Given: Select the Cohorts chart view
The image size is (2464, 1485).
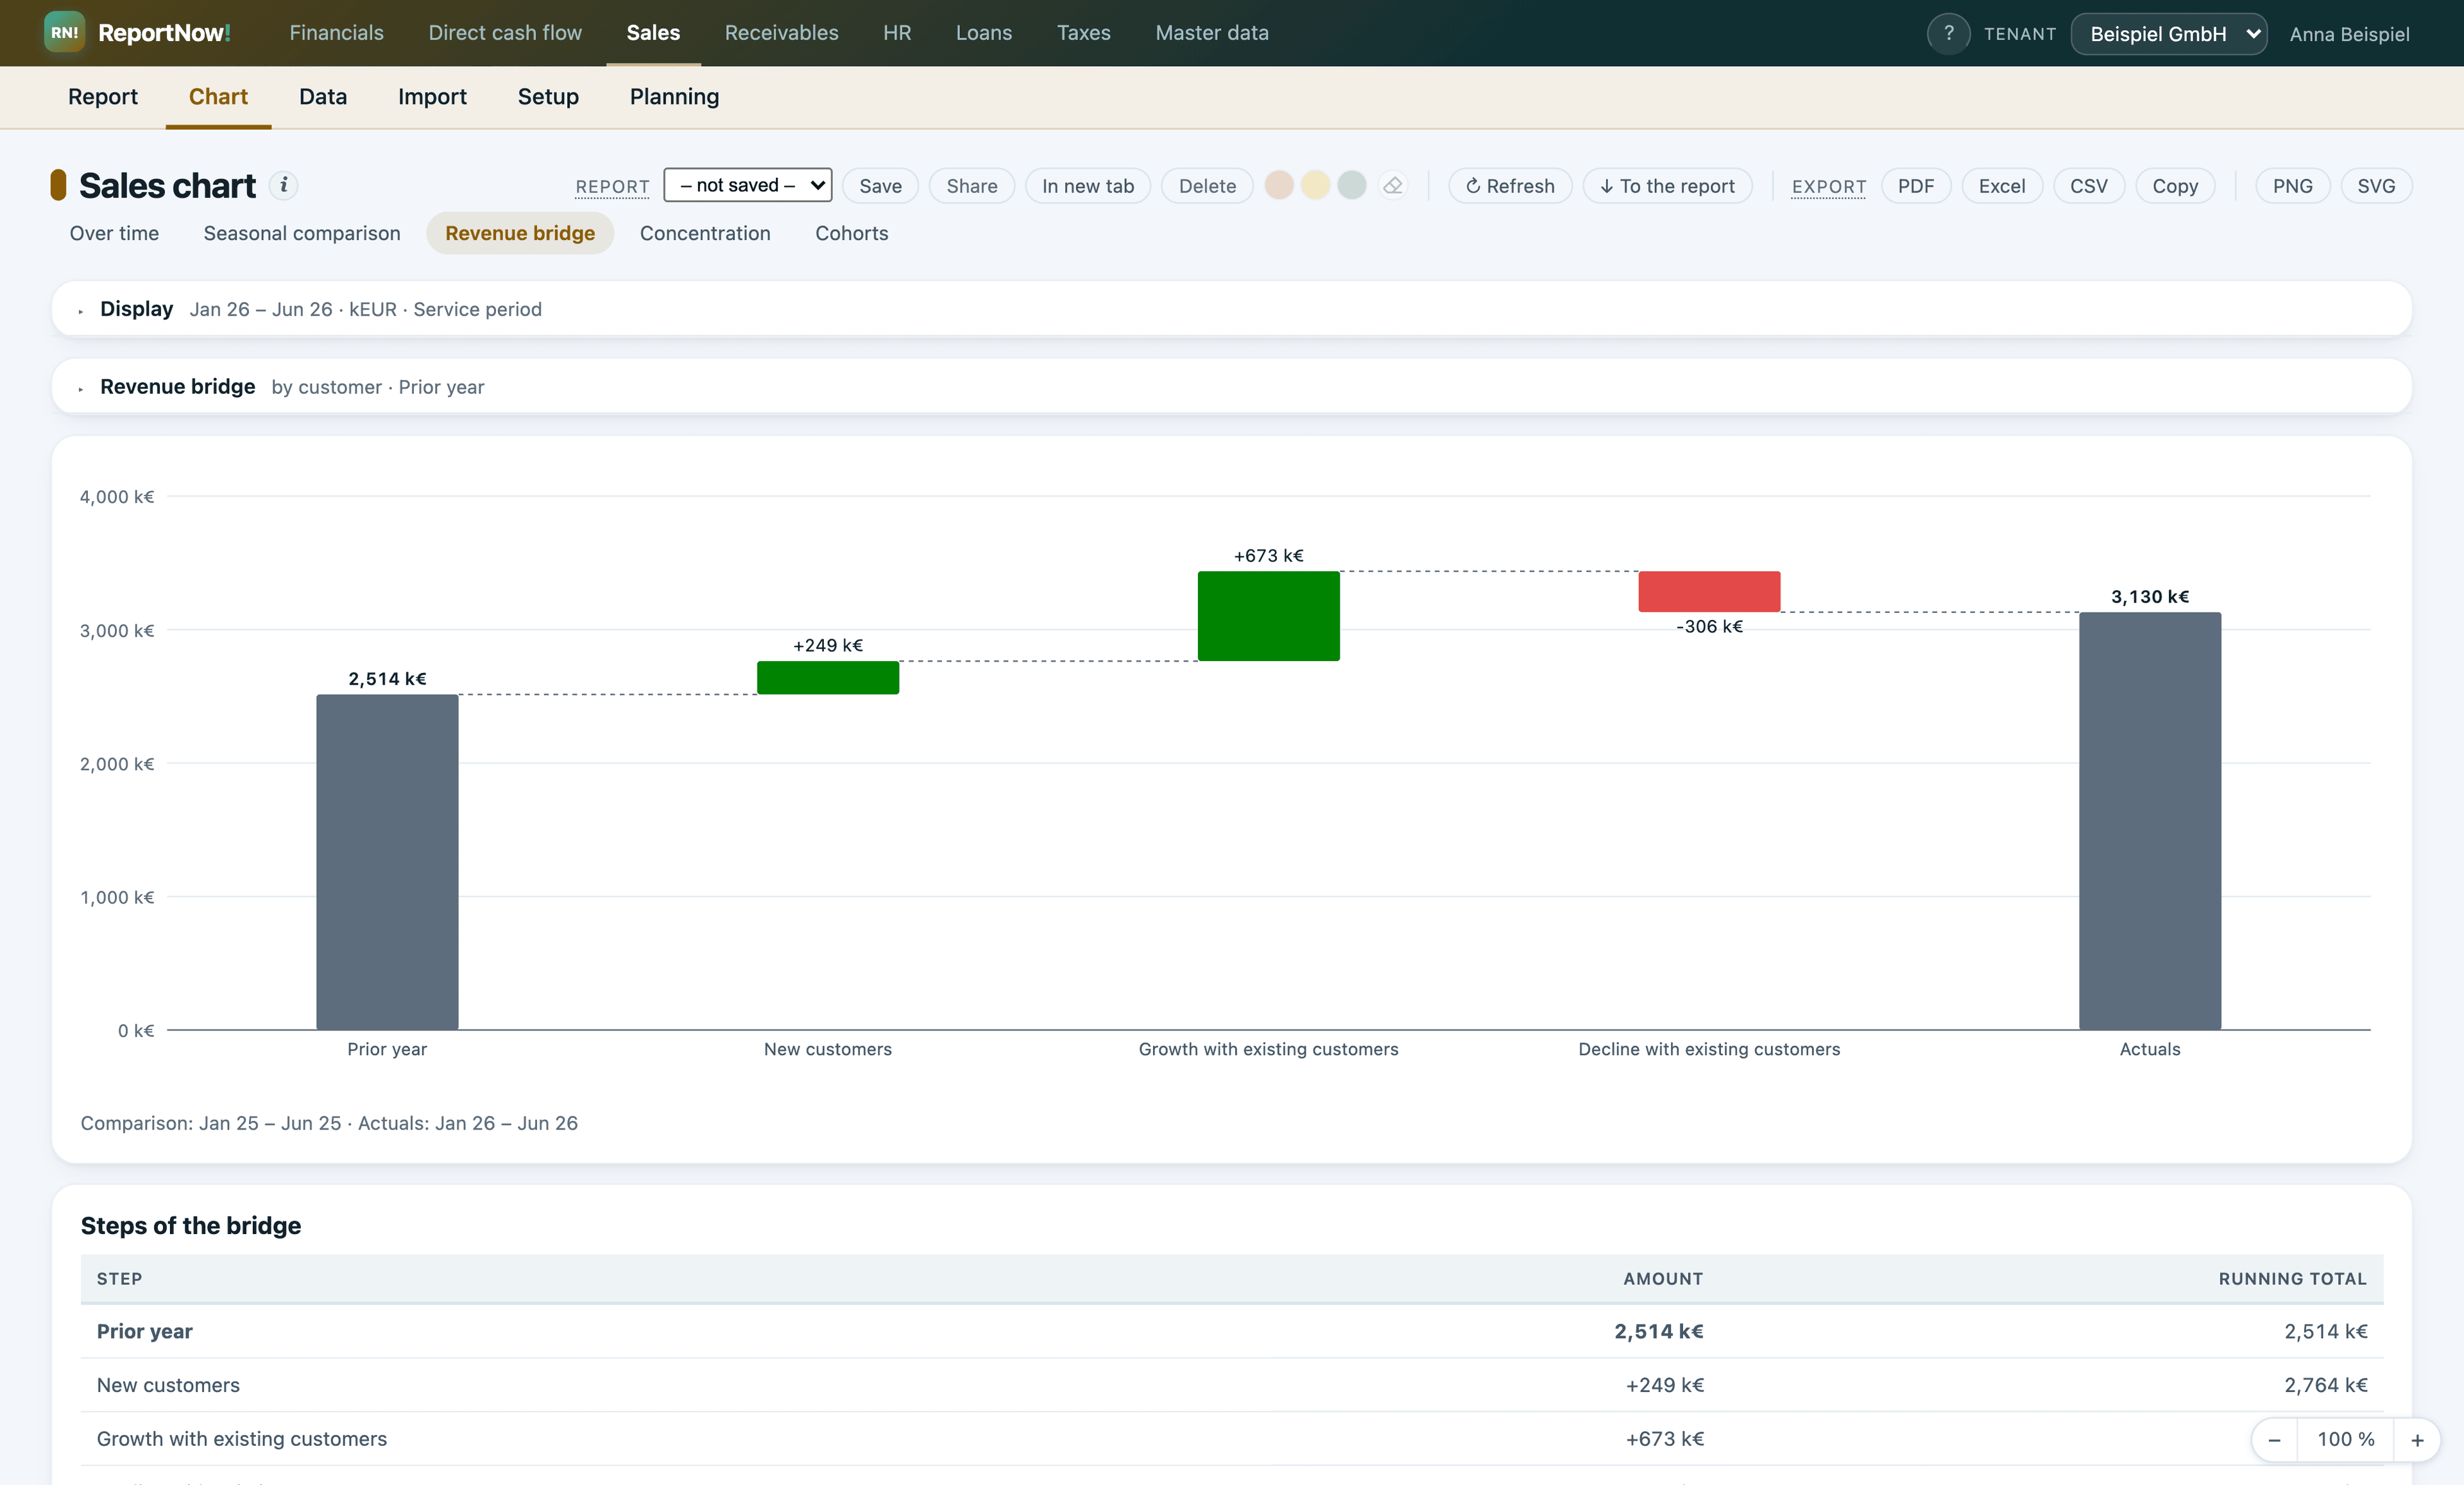Looking at the screenshot, I should click(x=851, y=233).
